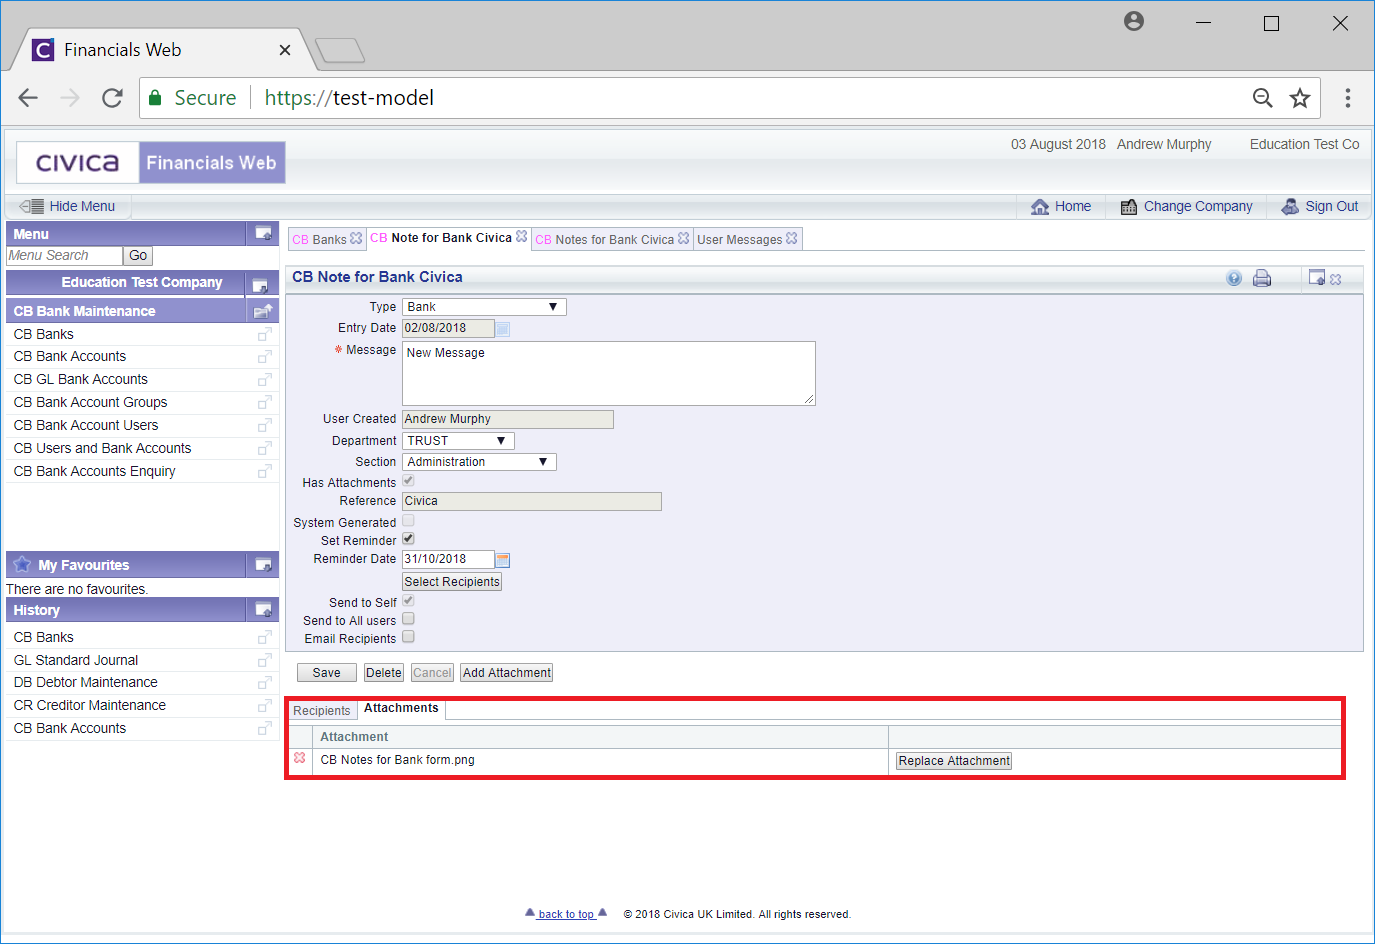Open the Section dropdown showing Administration
The width and height of the screenshot is (1375, 944).
pos(479,462)
